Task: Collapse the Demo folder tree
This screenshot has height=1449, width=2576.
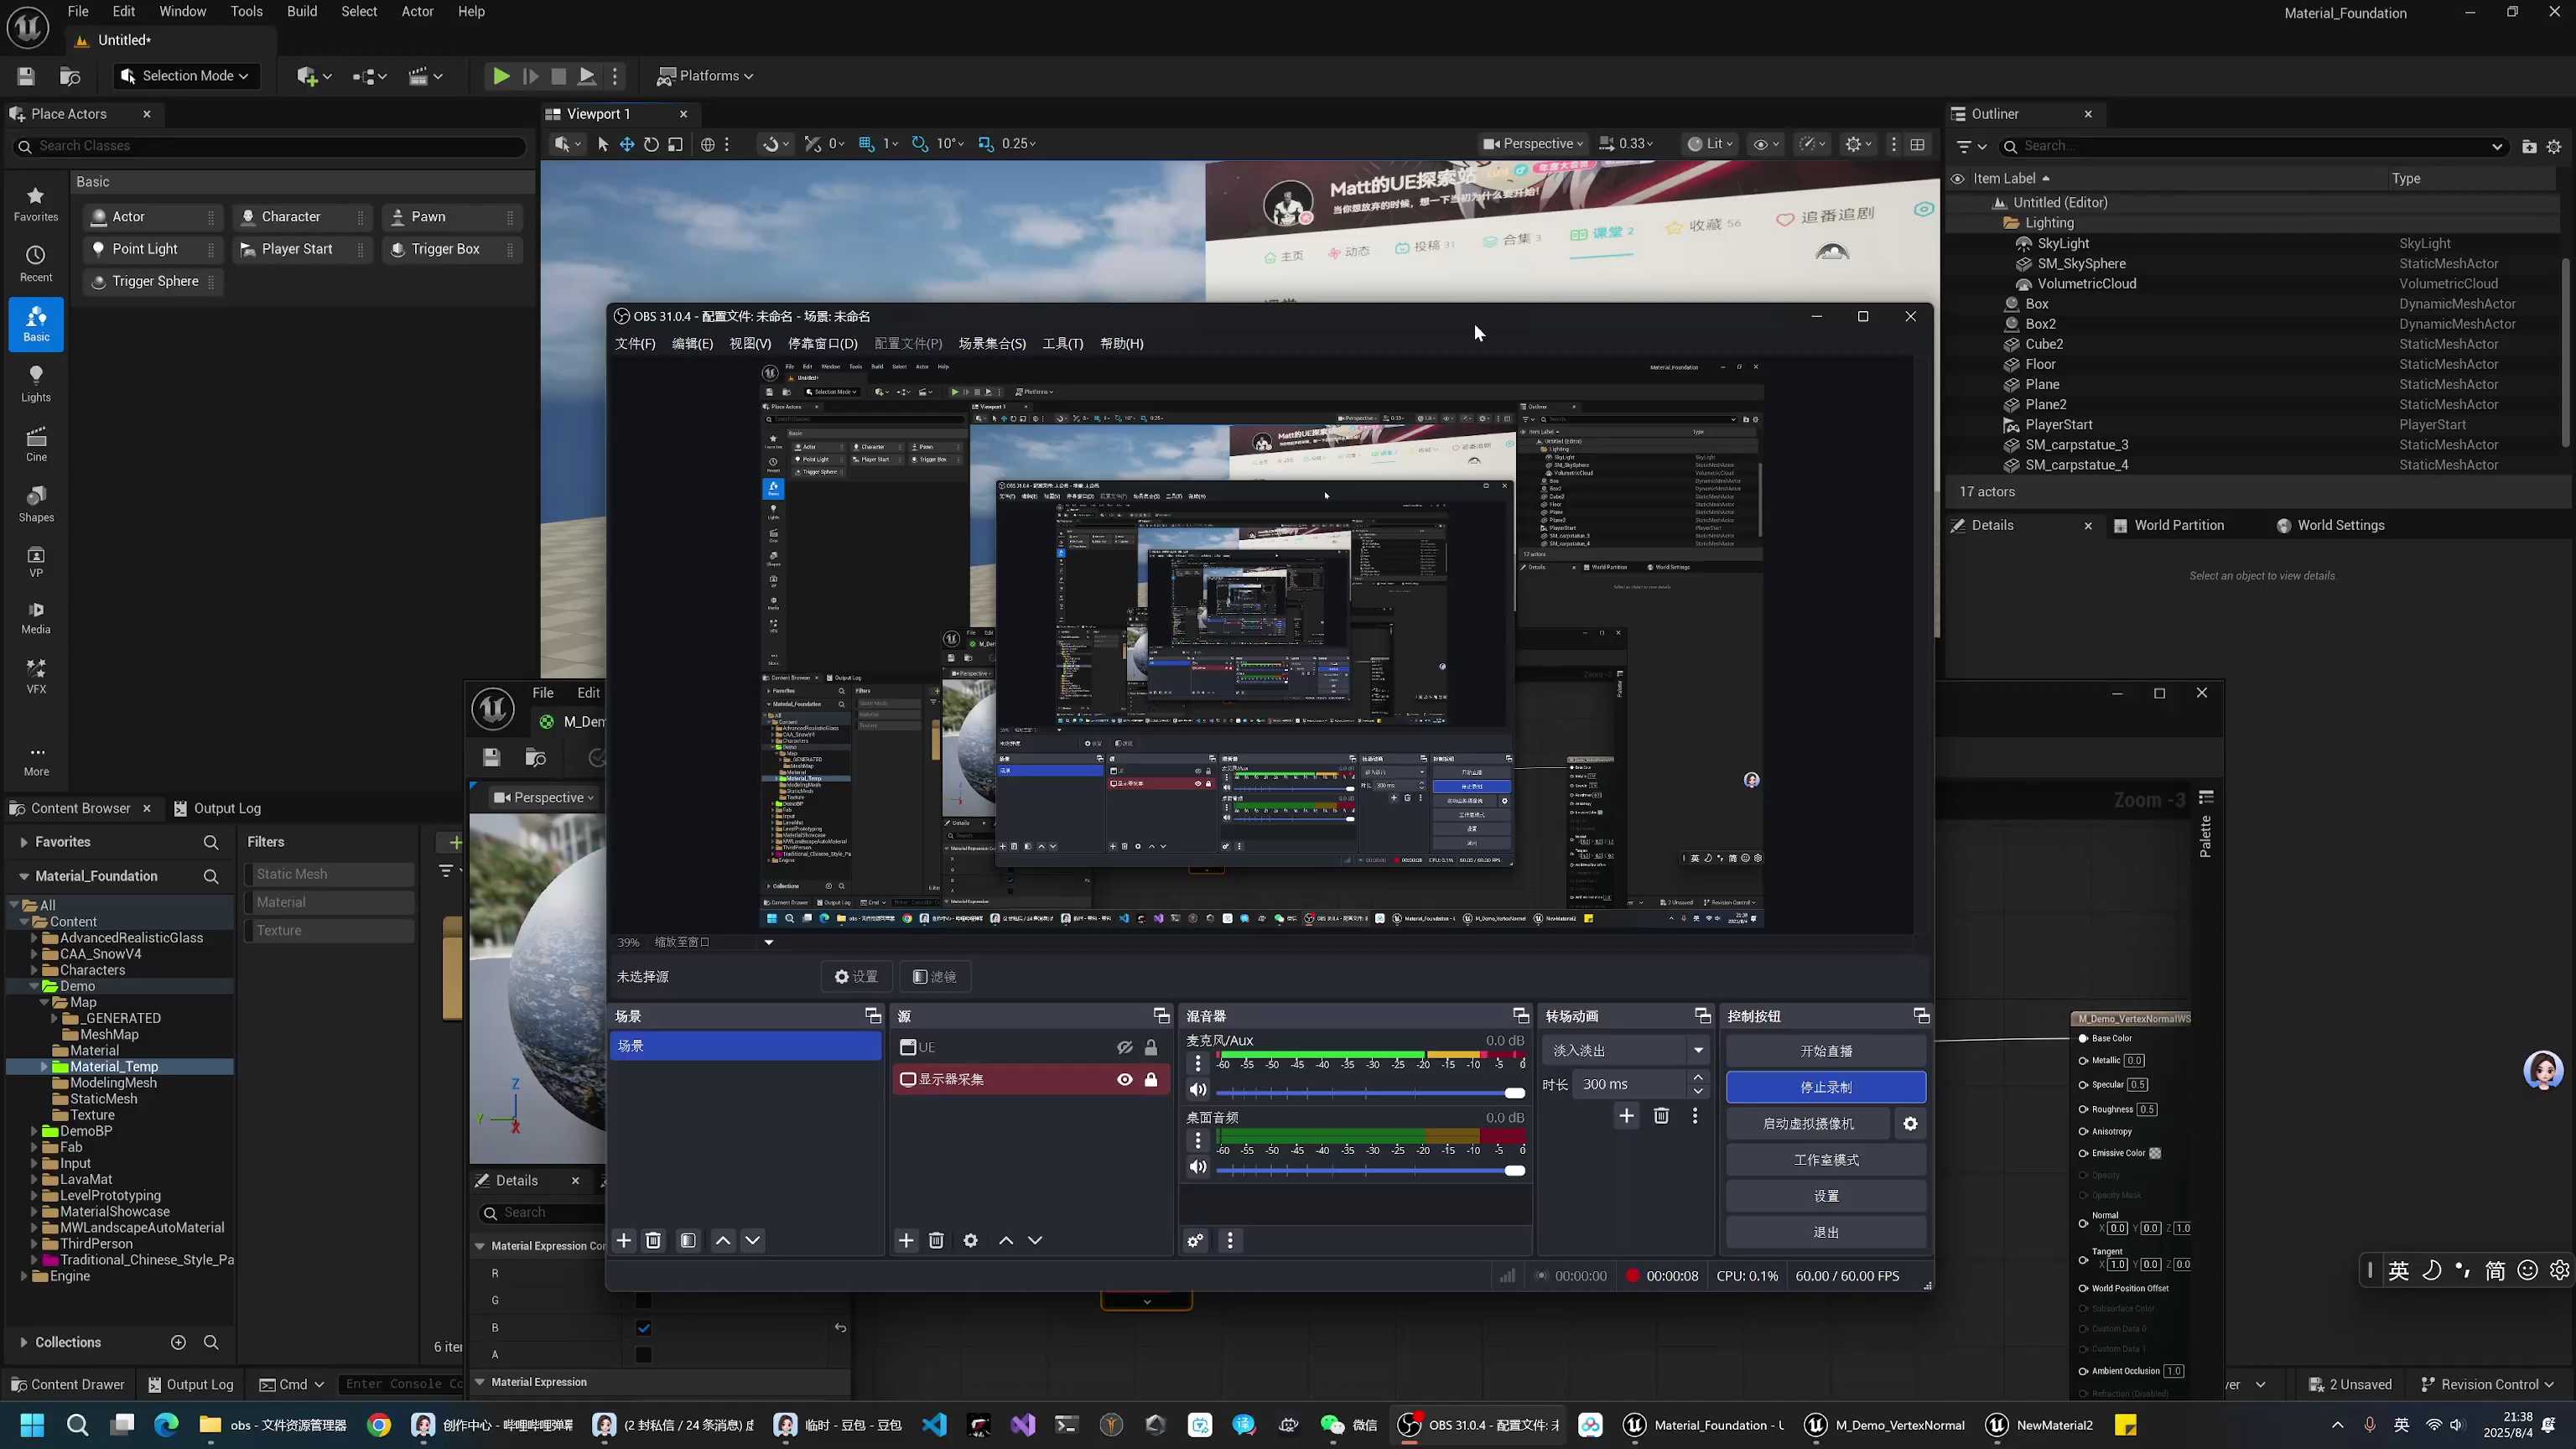Action: (34, 986)
